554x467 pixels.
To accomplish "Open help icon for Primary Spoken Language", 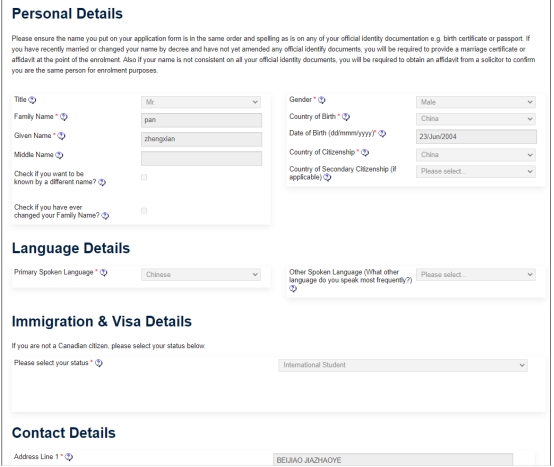I will pyautogui.click(x=103, y=273).
